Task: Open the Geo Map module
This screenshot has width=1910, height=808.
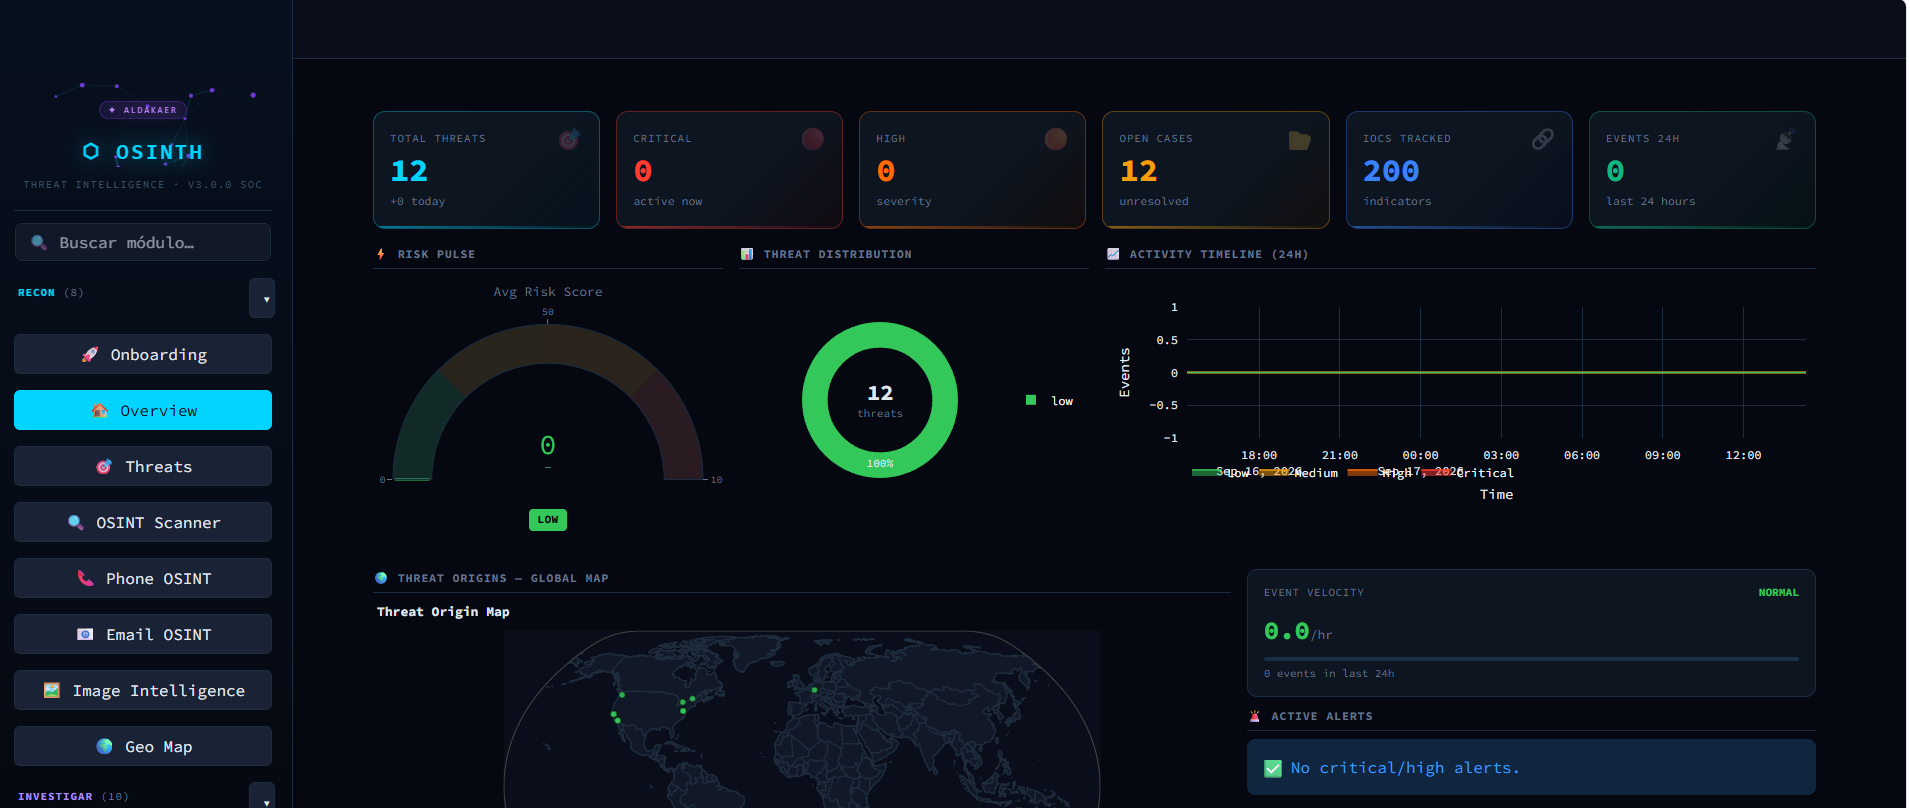Action: (143, 746)
